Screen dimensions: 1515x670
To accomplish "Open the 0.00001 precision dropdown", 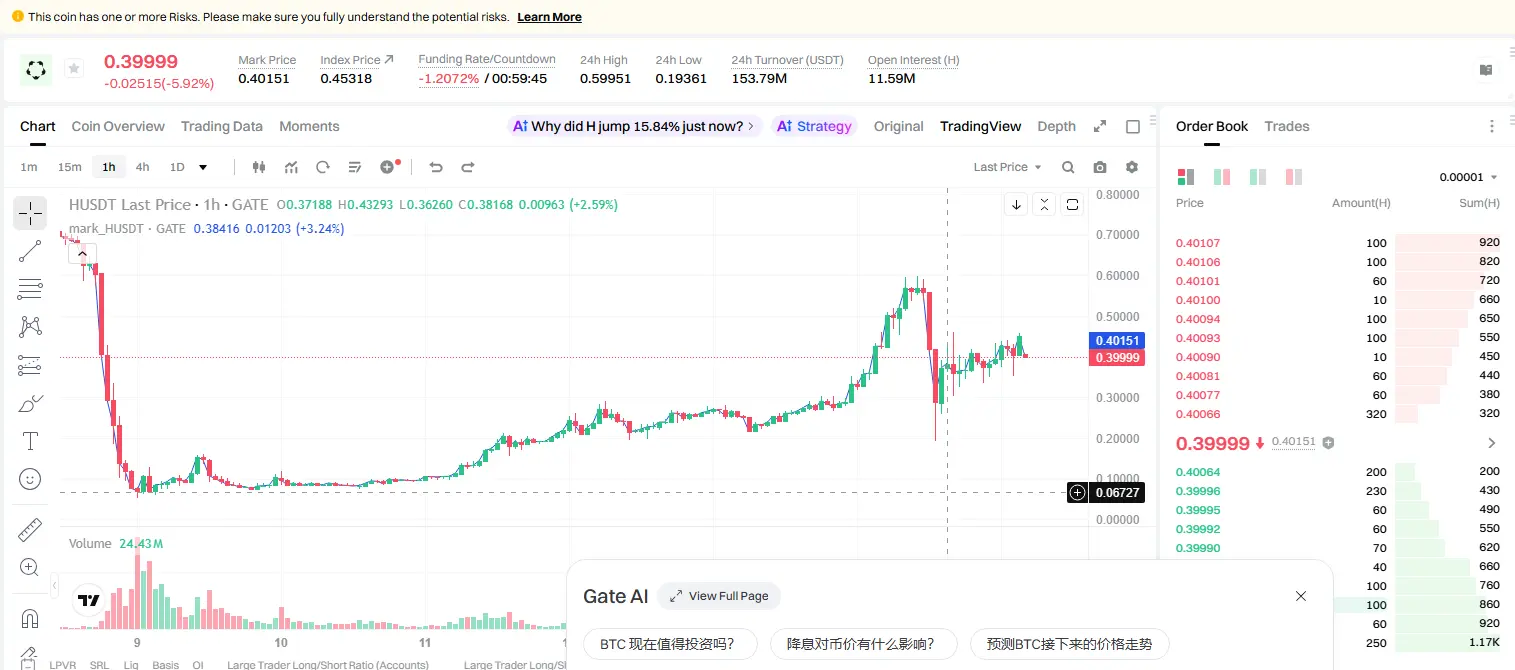I will coord(1468,177).
